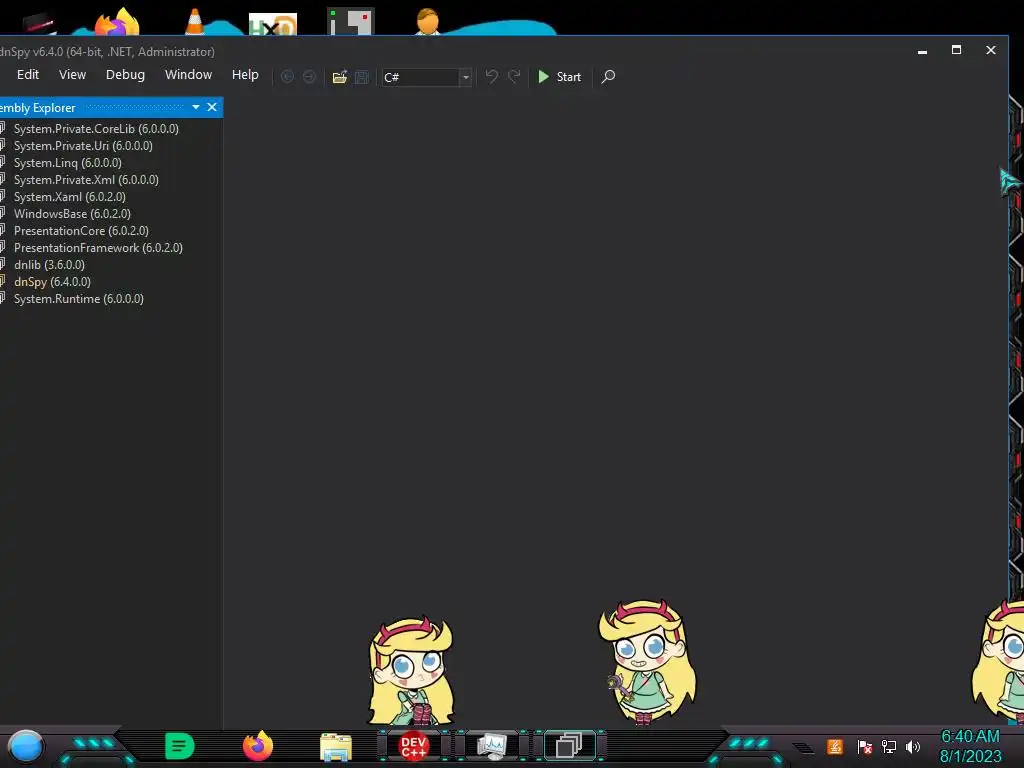
Task: Select dnlib (3.6.0.0) assembly
Action: [x=49, y=264]
